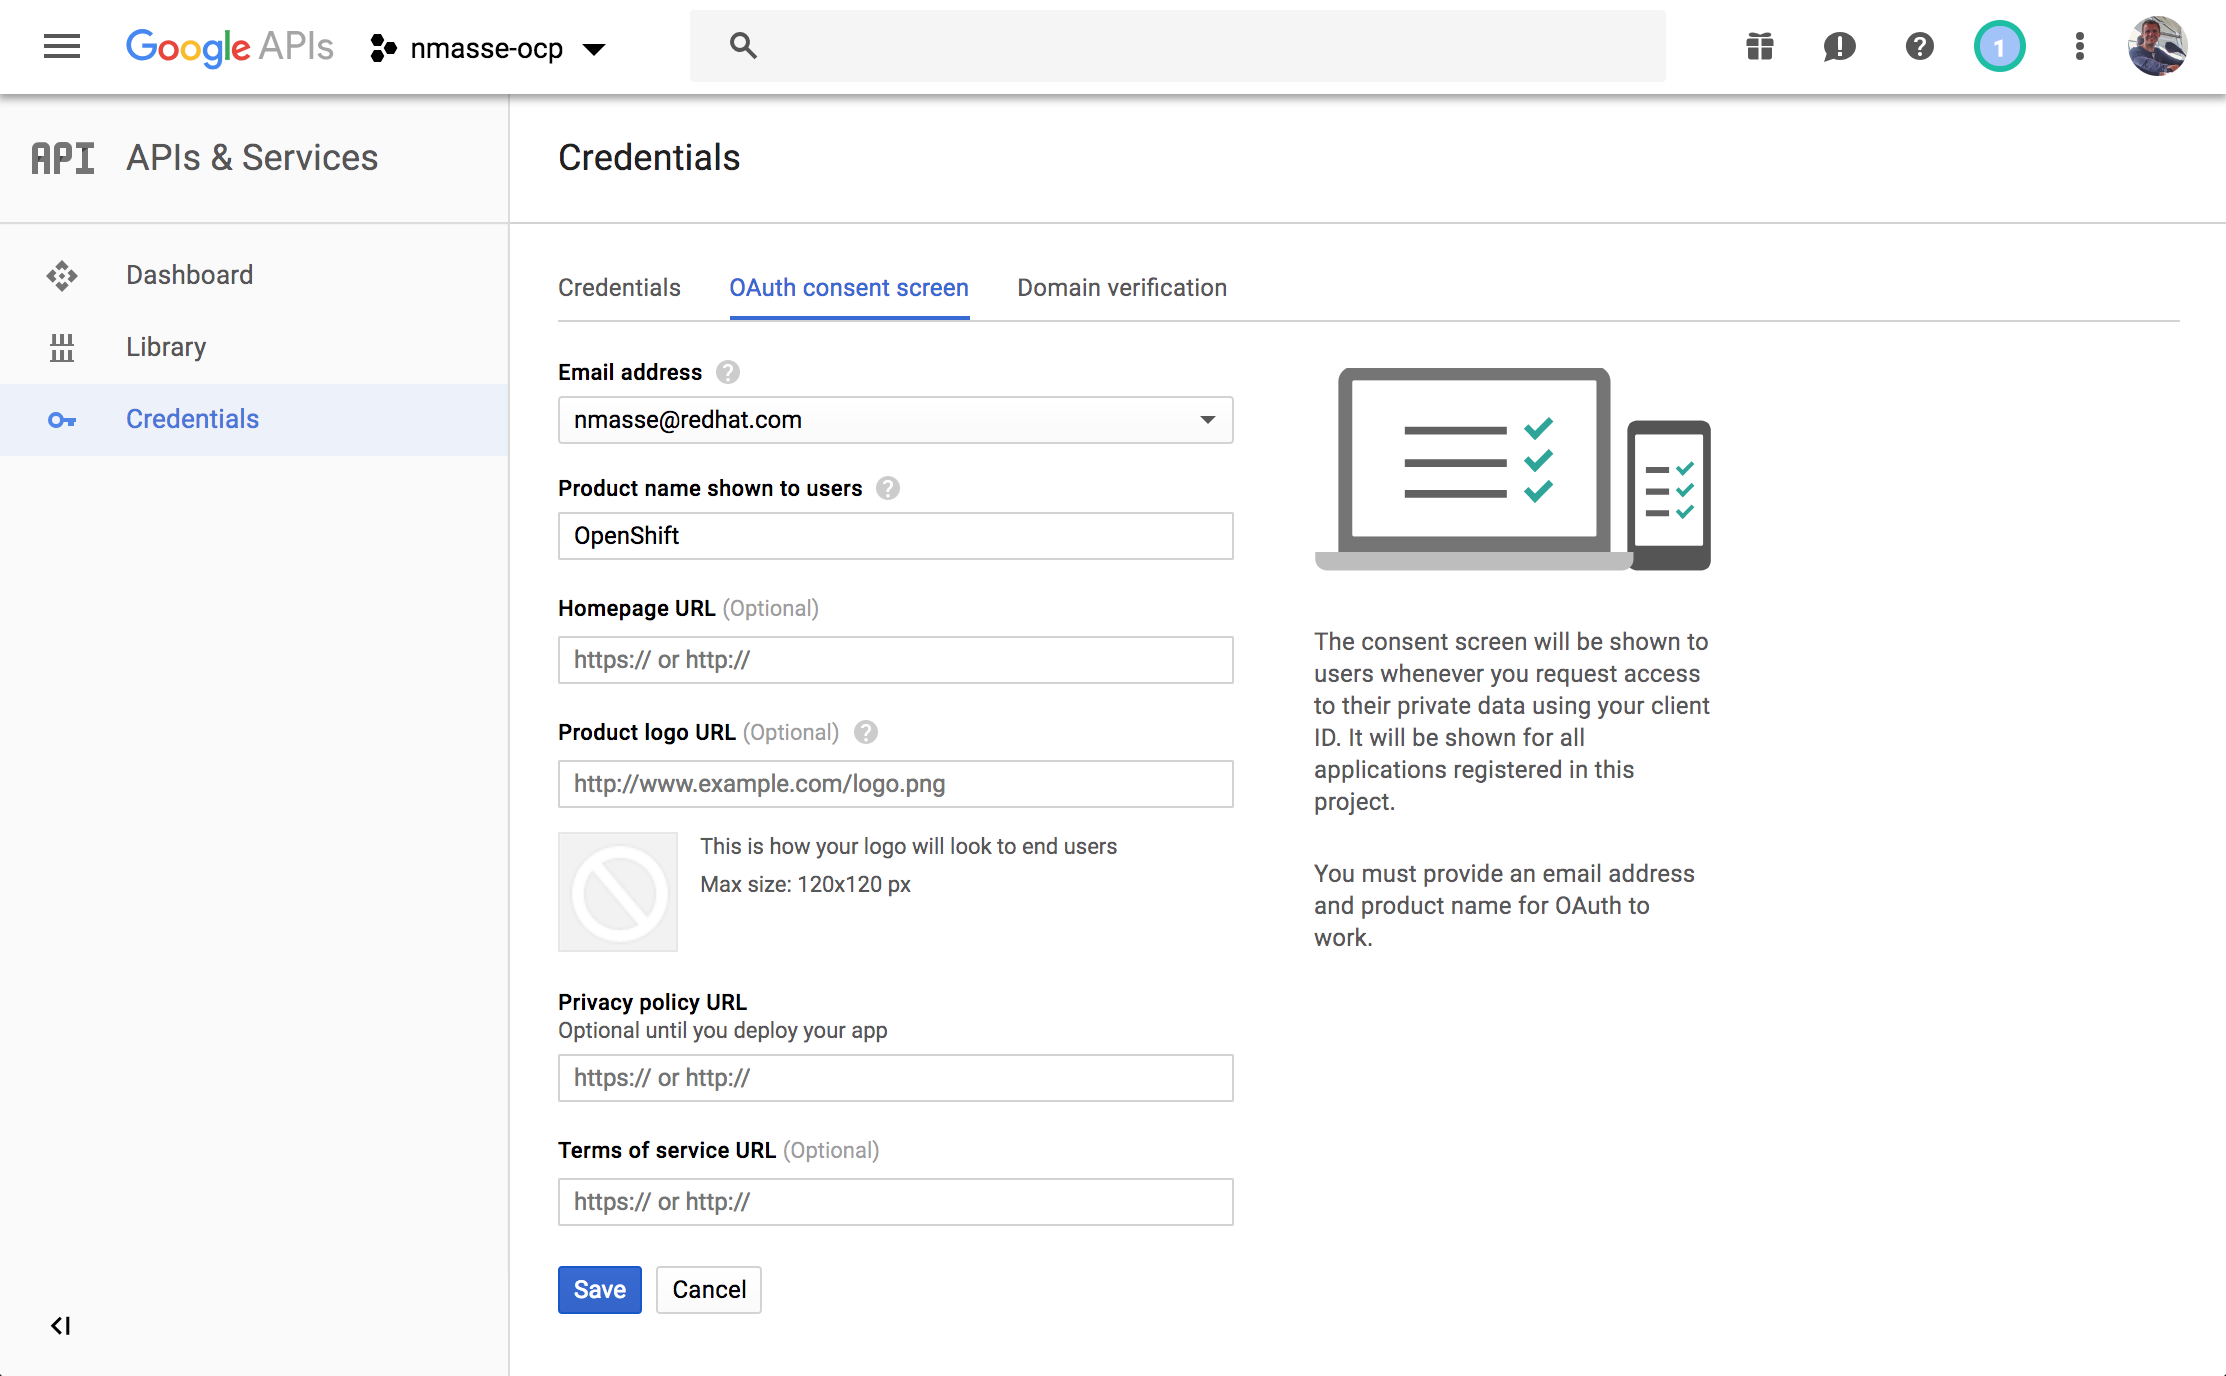Viewport: 2226px width, 1376px height.
Task: Open the feedback alert icon
Action: 1839,47
